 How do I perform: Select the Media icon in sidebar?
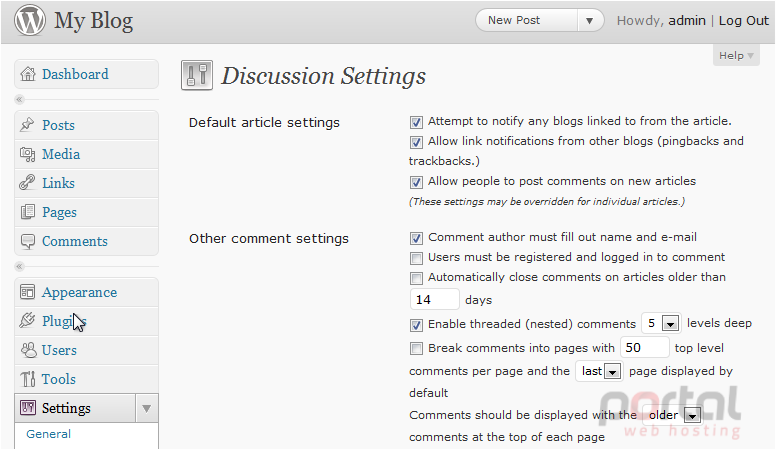point(28,154)
